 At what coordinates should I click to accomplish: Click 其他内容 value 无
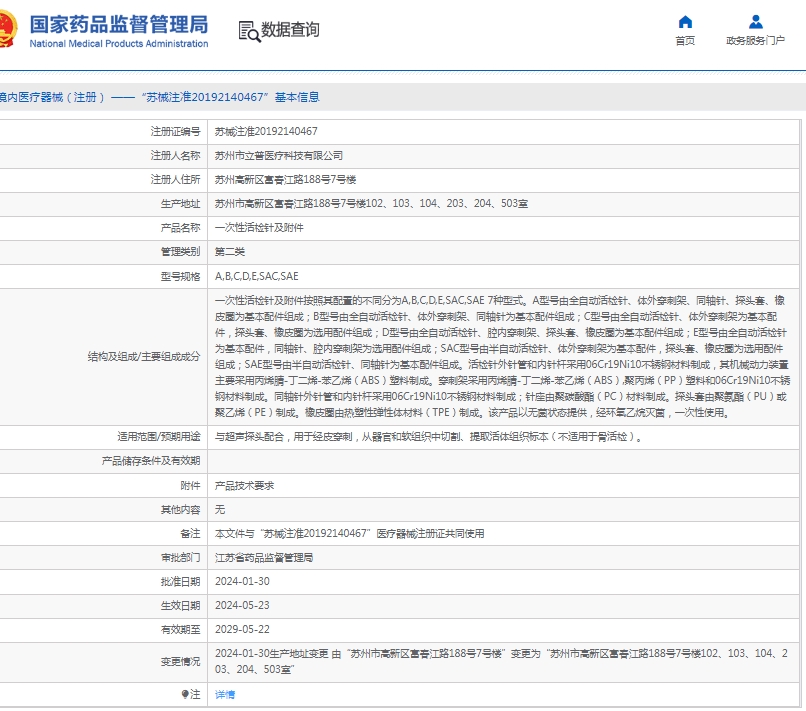coord(220,509)
